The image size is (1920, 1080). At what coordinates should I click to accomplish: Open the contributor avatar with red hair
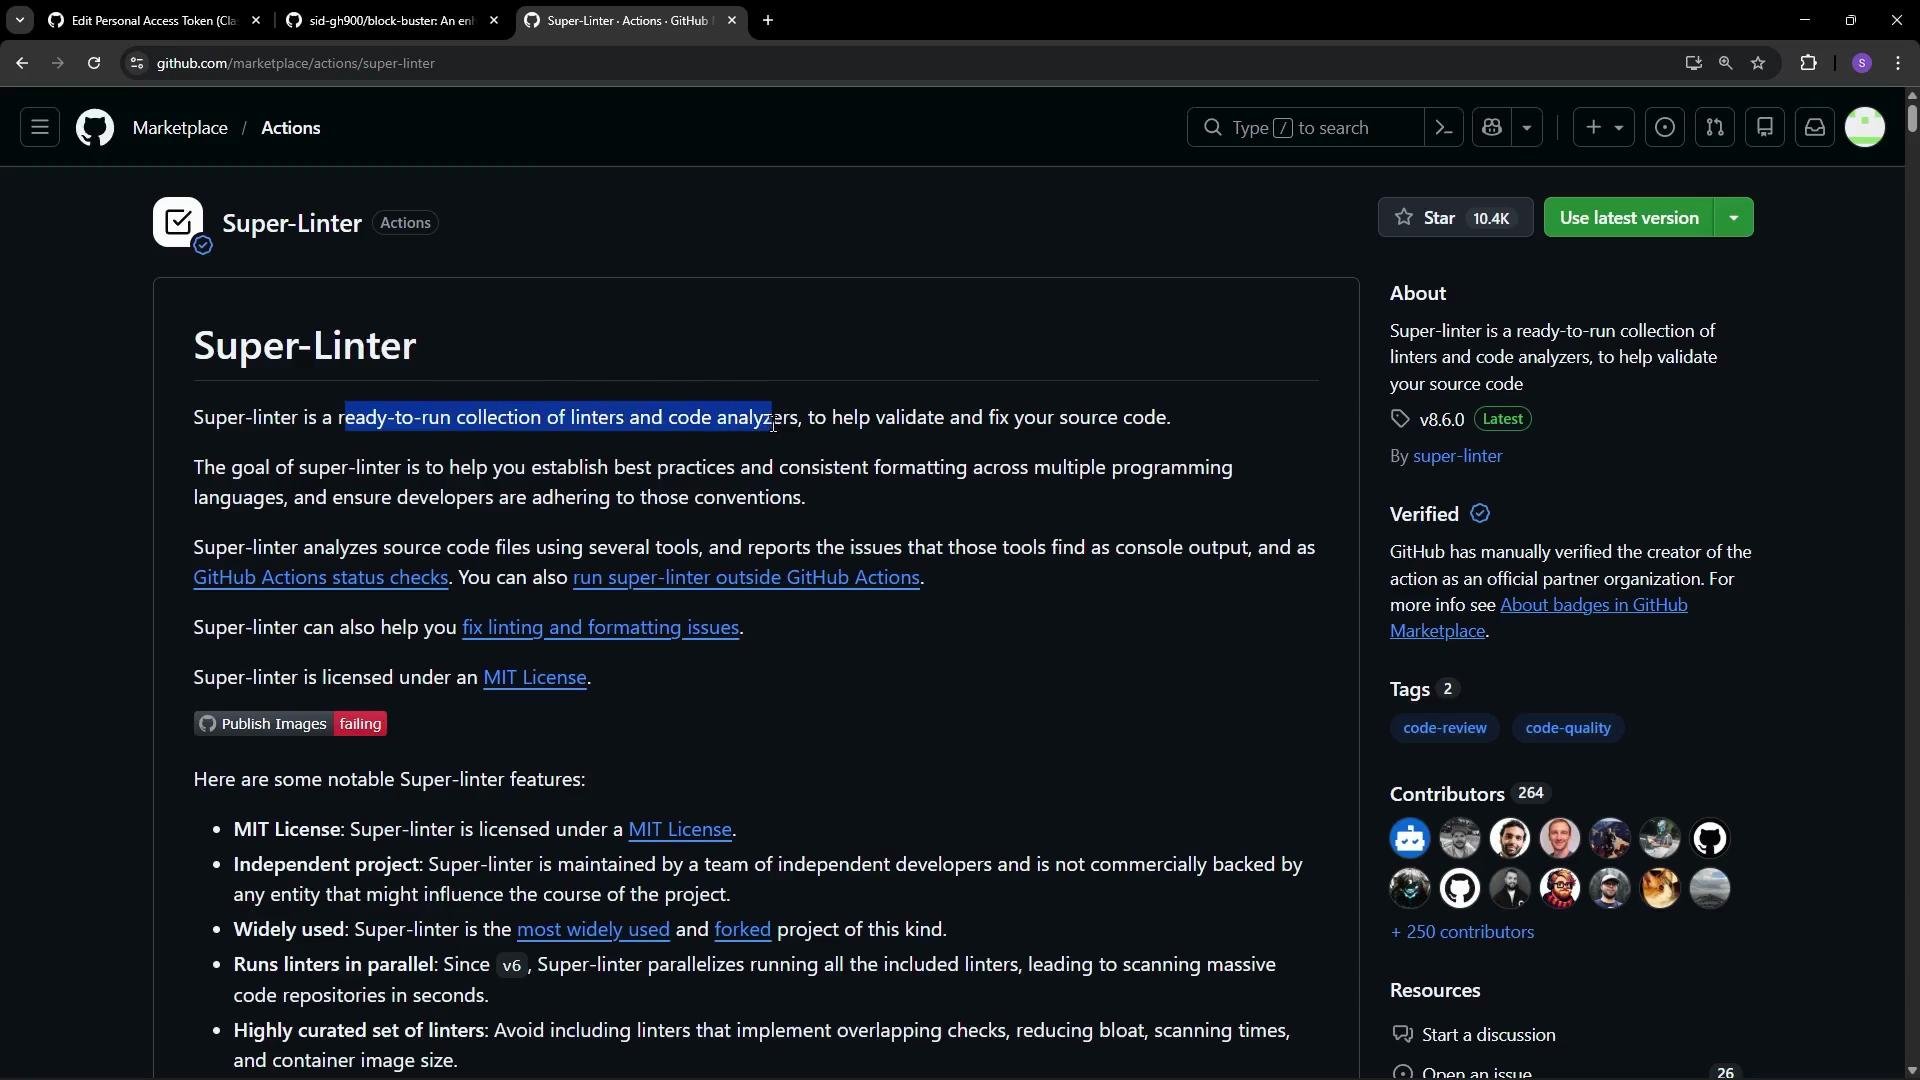coord(1560,889)
